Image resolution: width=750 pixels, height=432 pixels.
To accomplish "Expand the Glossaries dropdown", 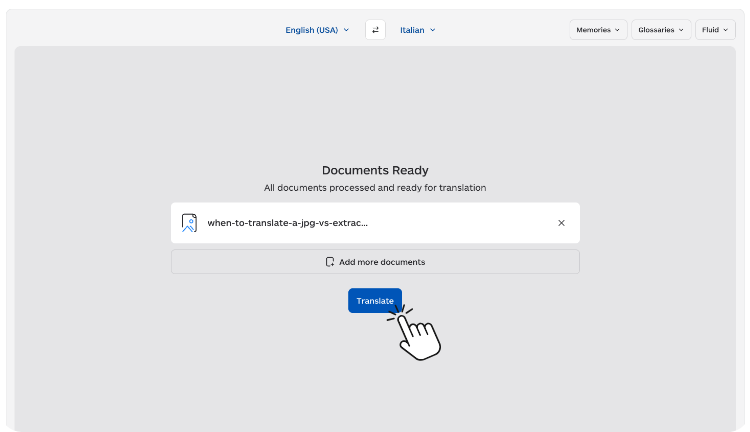I will click(660, 30).
